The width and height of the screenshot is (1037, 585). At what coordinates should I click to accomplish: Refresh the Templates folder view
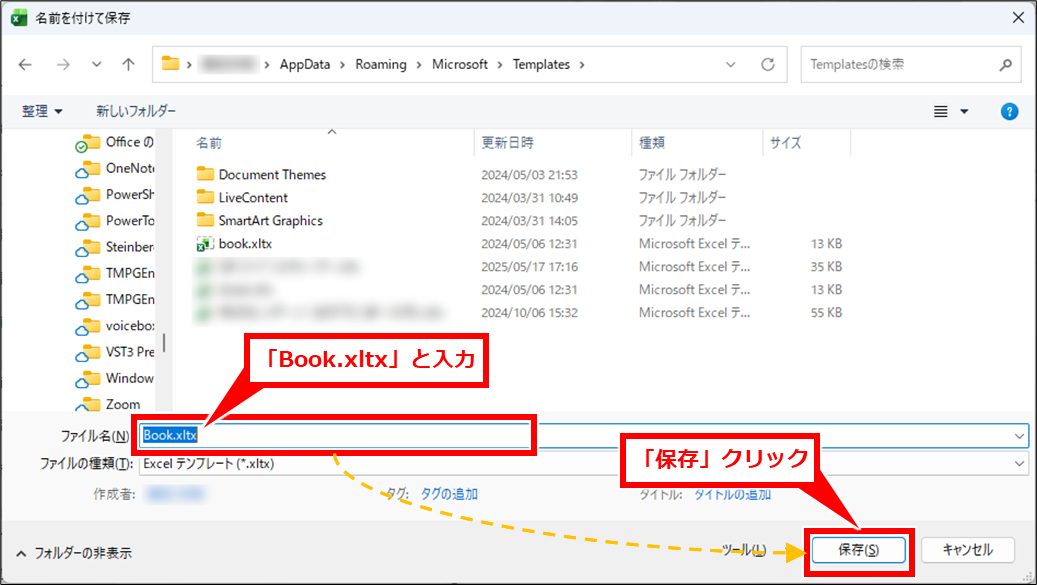[x=767, y=64]
